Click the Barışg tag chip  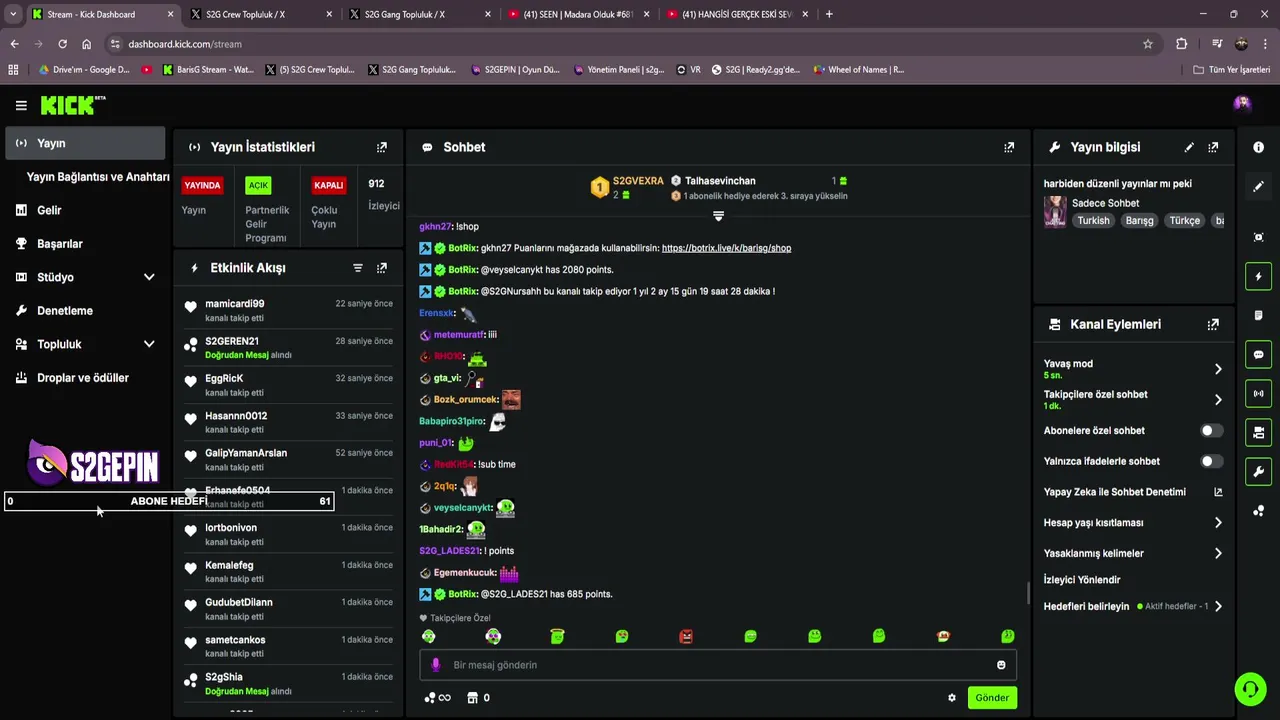pos(1139,220)
